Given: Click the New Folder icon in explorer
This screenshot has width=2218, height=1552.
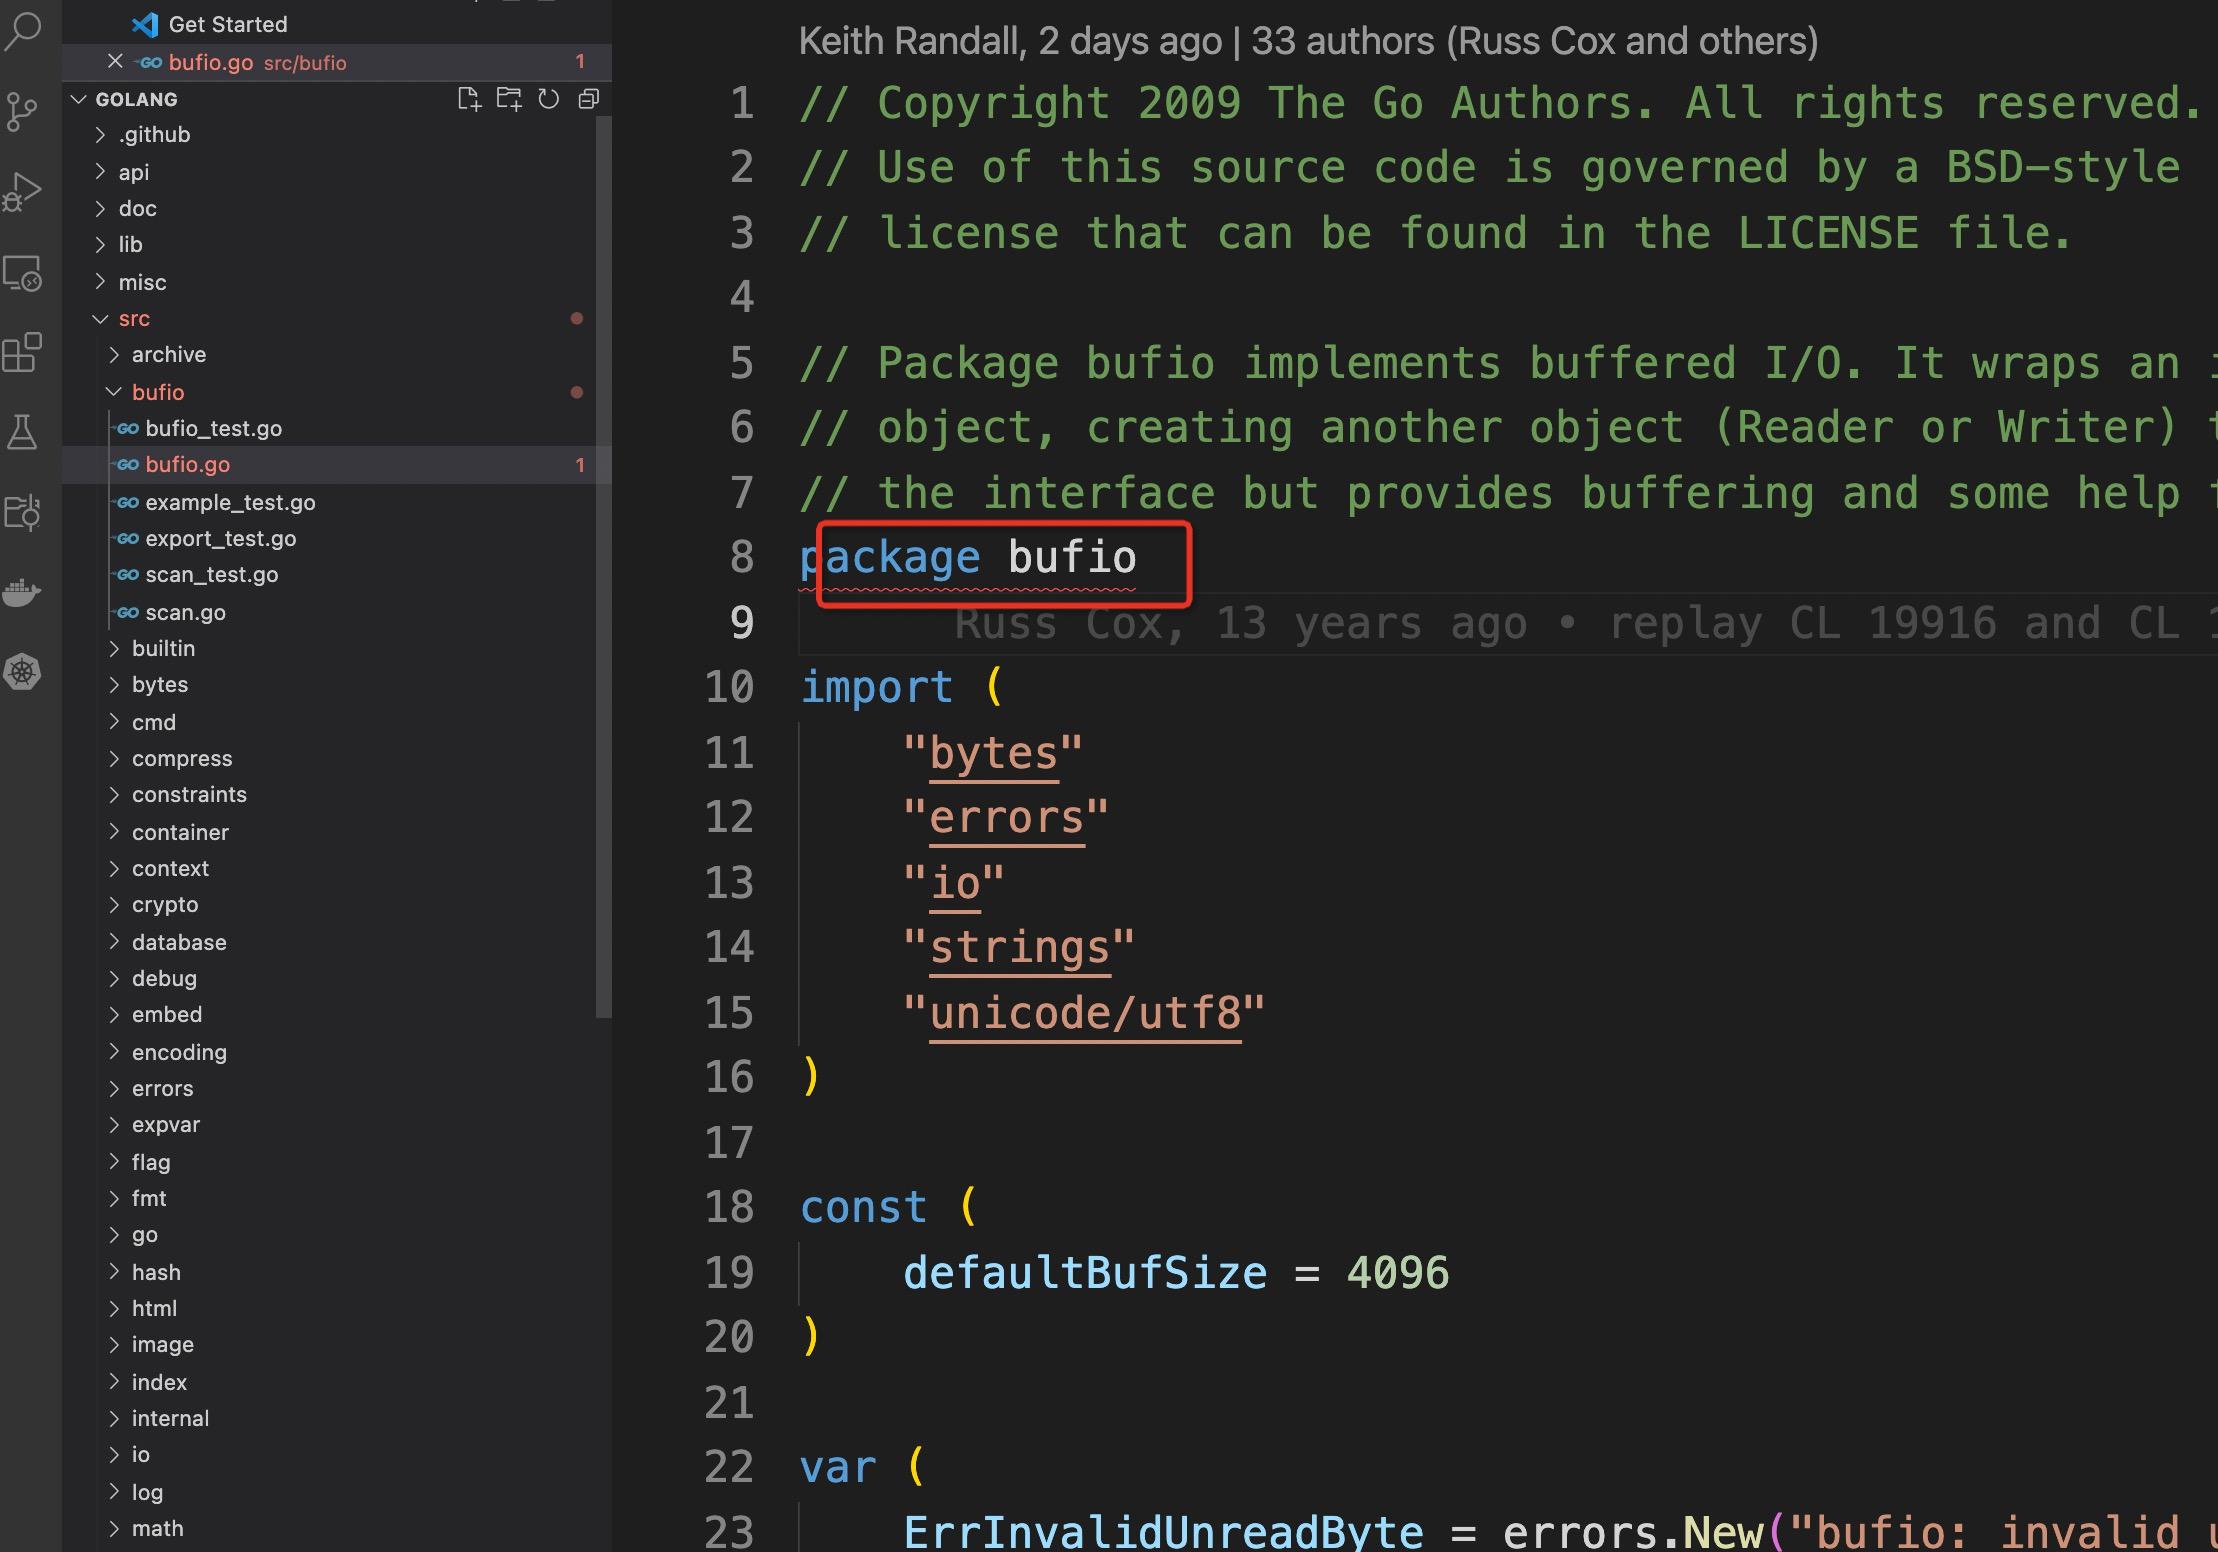Looking at the screenshot, I should 509,99.
